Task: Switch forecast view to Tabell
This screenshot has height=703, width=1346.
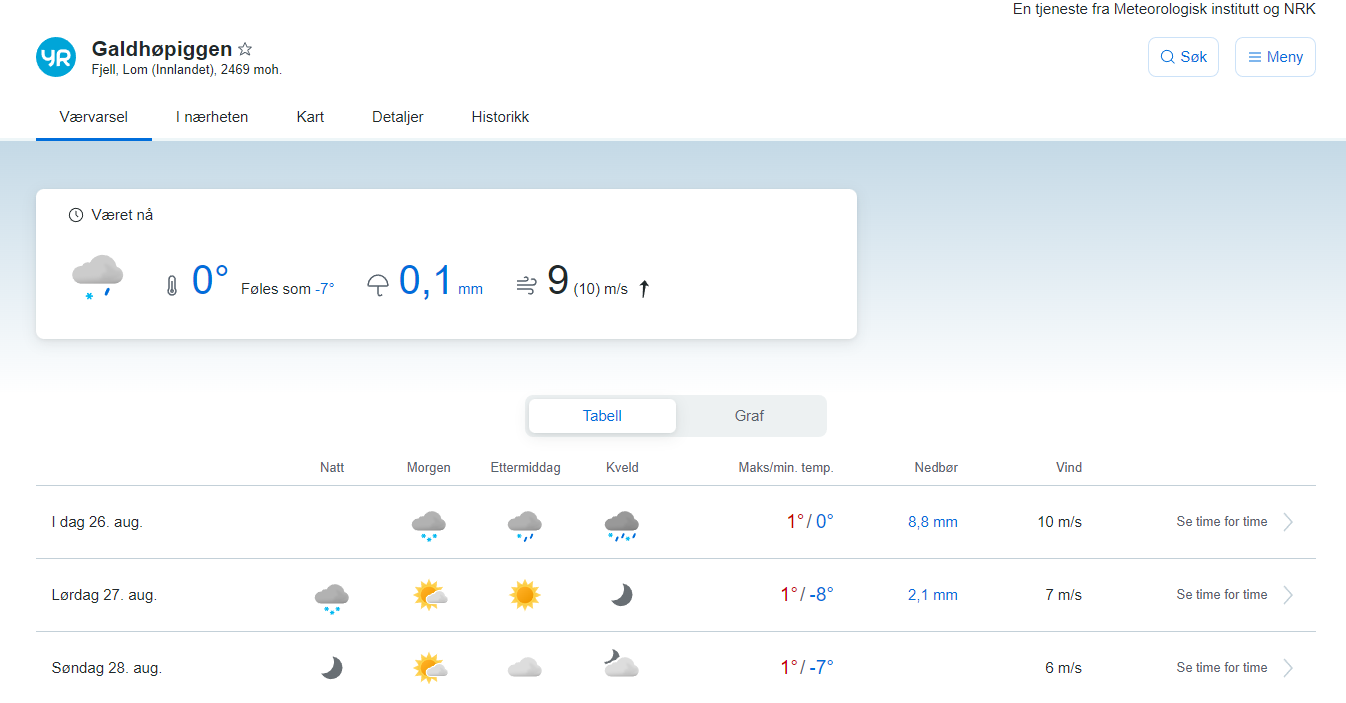Action: (x=602, y=416)
